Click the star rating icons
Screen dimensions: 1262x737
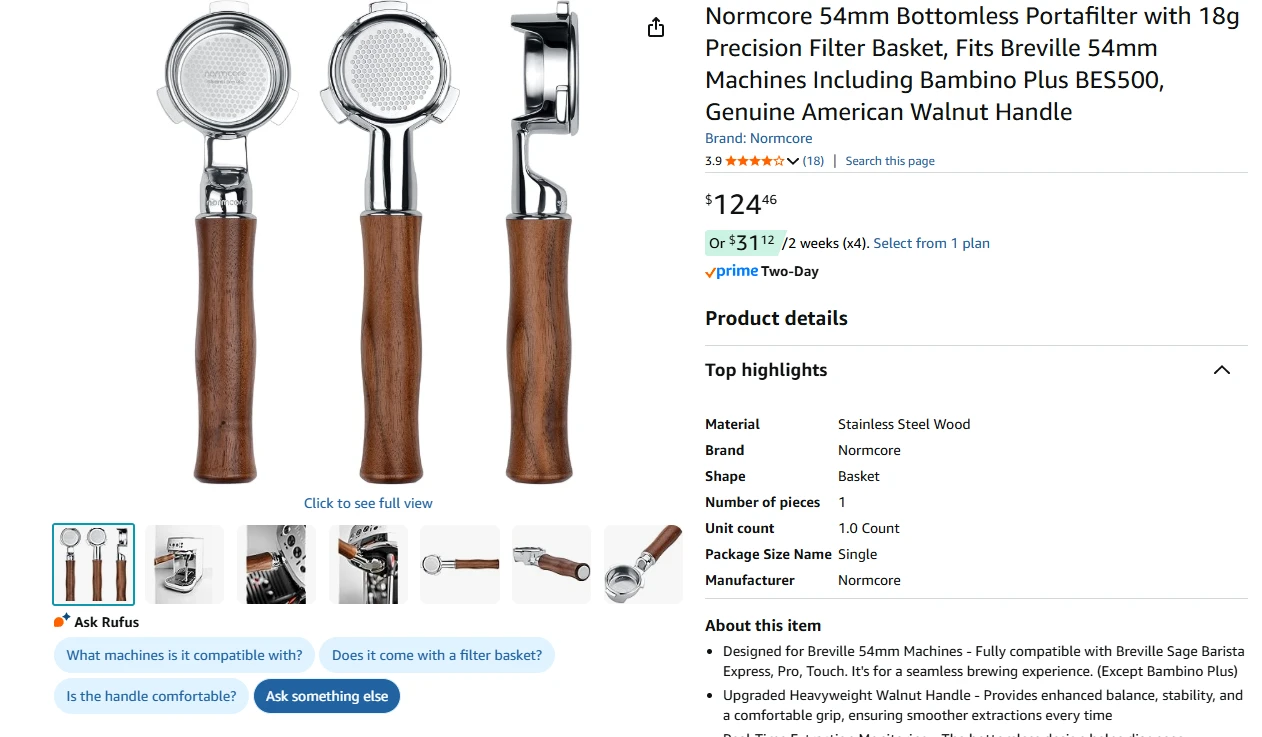tap(755, 161)
